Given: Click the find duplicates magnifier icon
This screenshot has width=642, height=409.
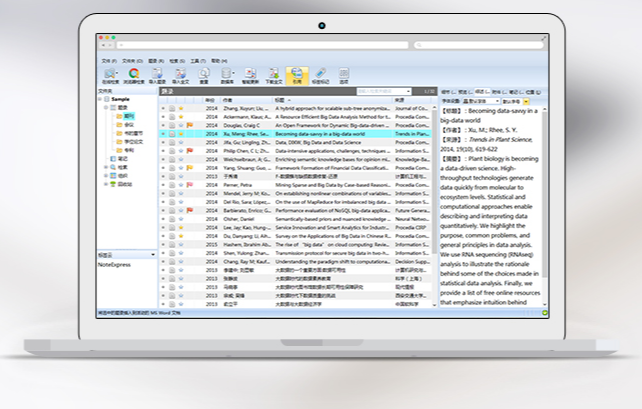Looking at the screenshot, I should [203, 75].
